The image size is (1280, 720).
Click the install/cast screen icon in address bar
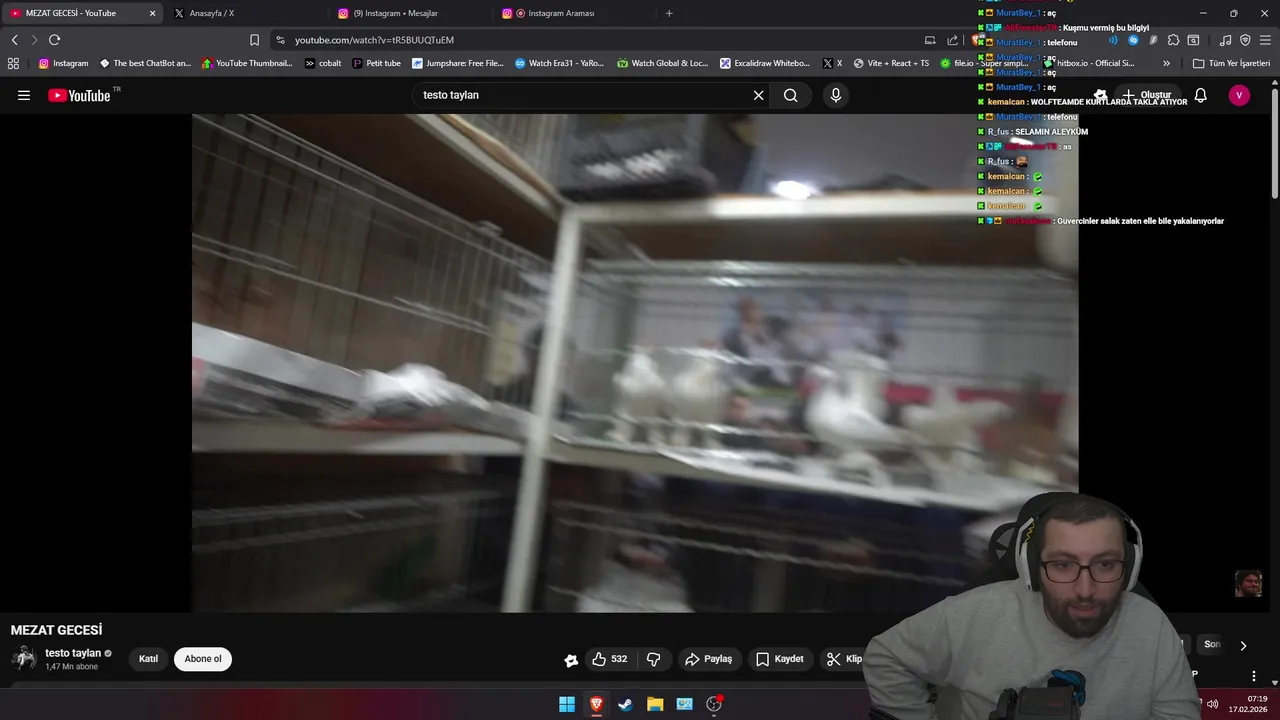[x=930, y=40]
